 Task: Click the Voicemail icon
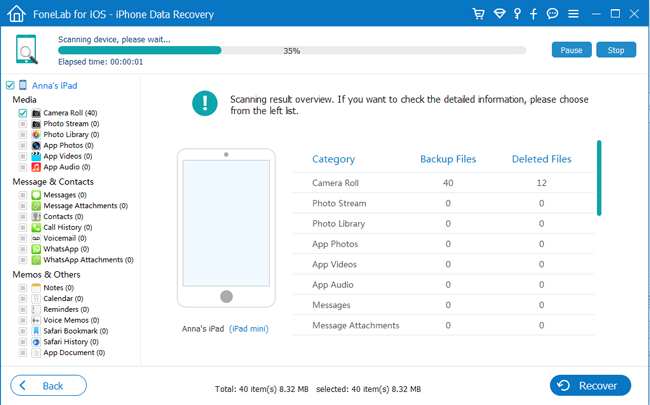tap(36, 238)
